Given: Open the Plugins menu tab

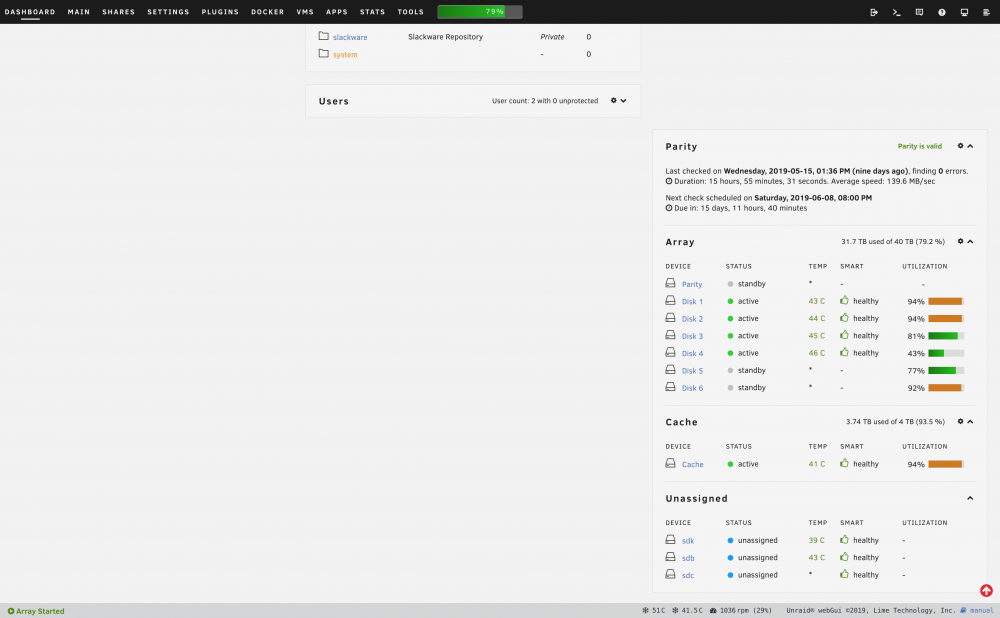Looking at the screenshot, I should (x=220, y=12).
